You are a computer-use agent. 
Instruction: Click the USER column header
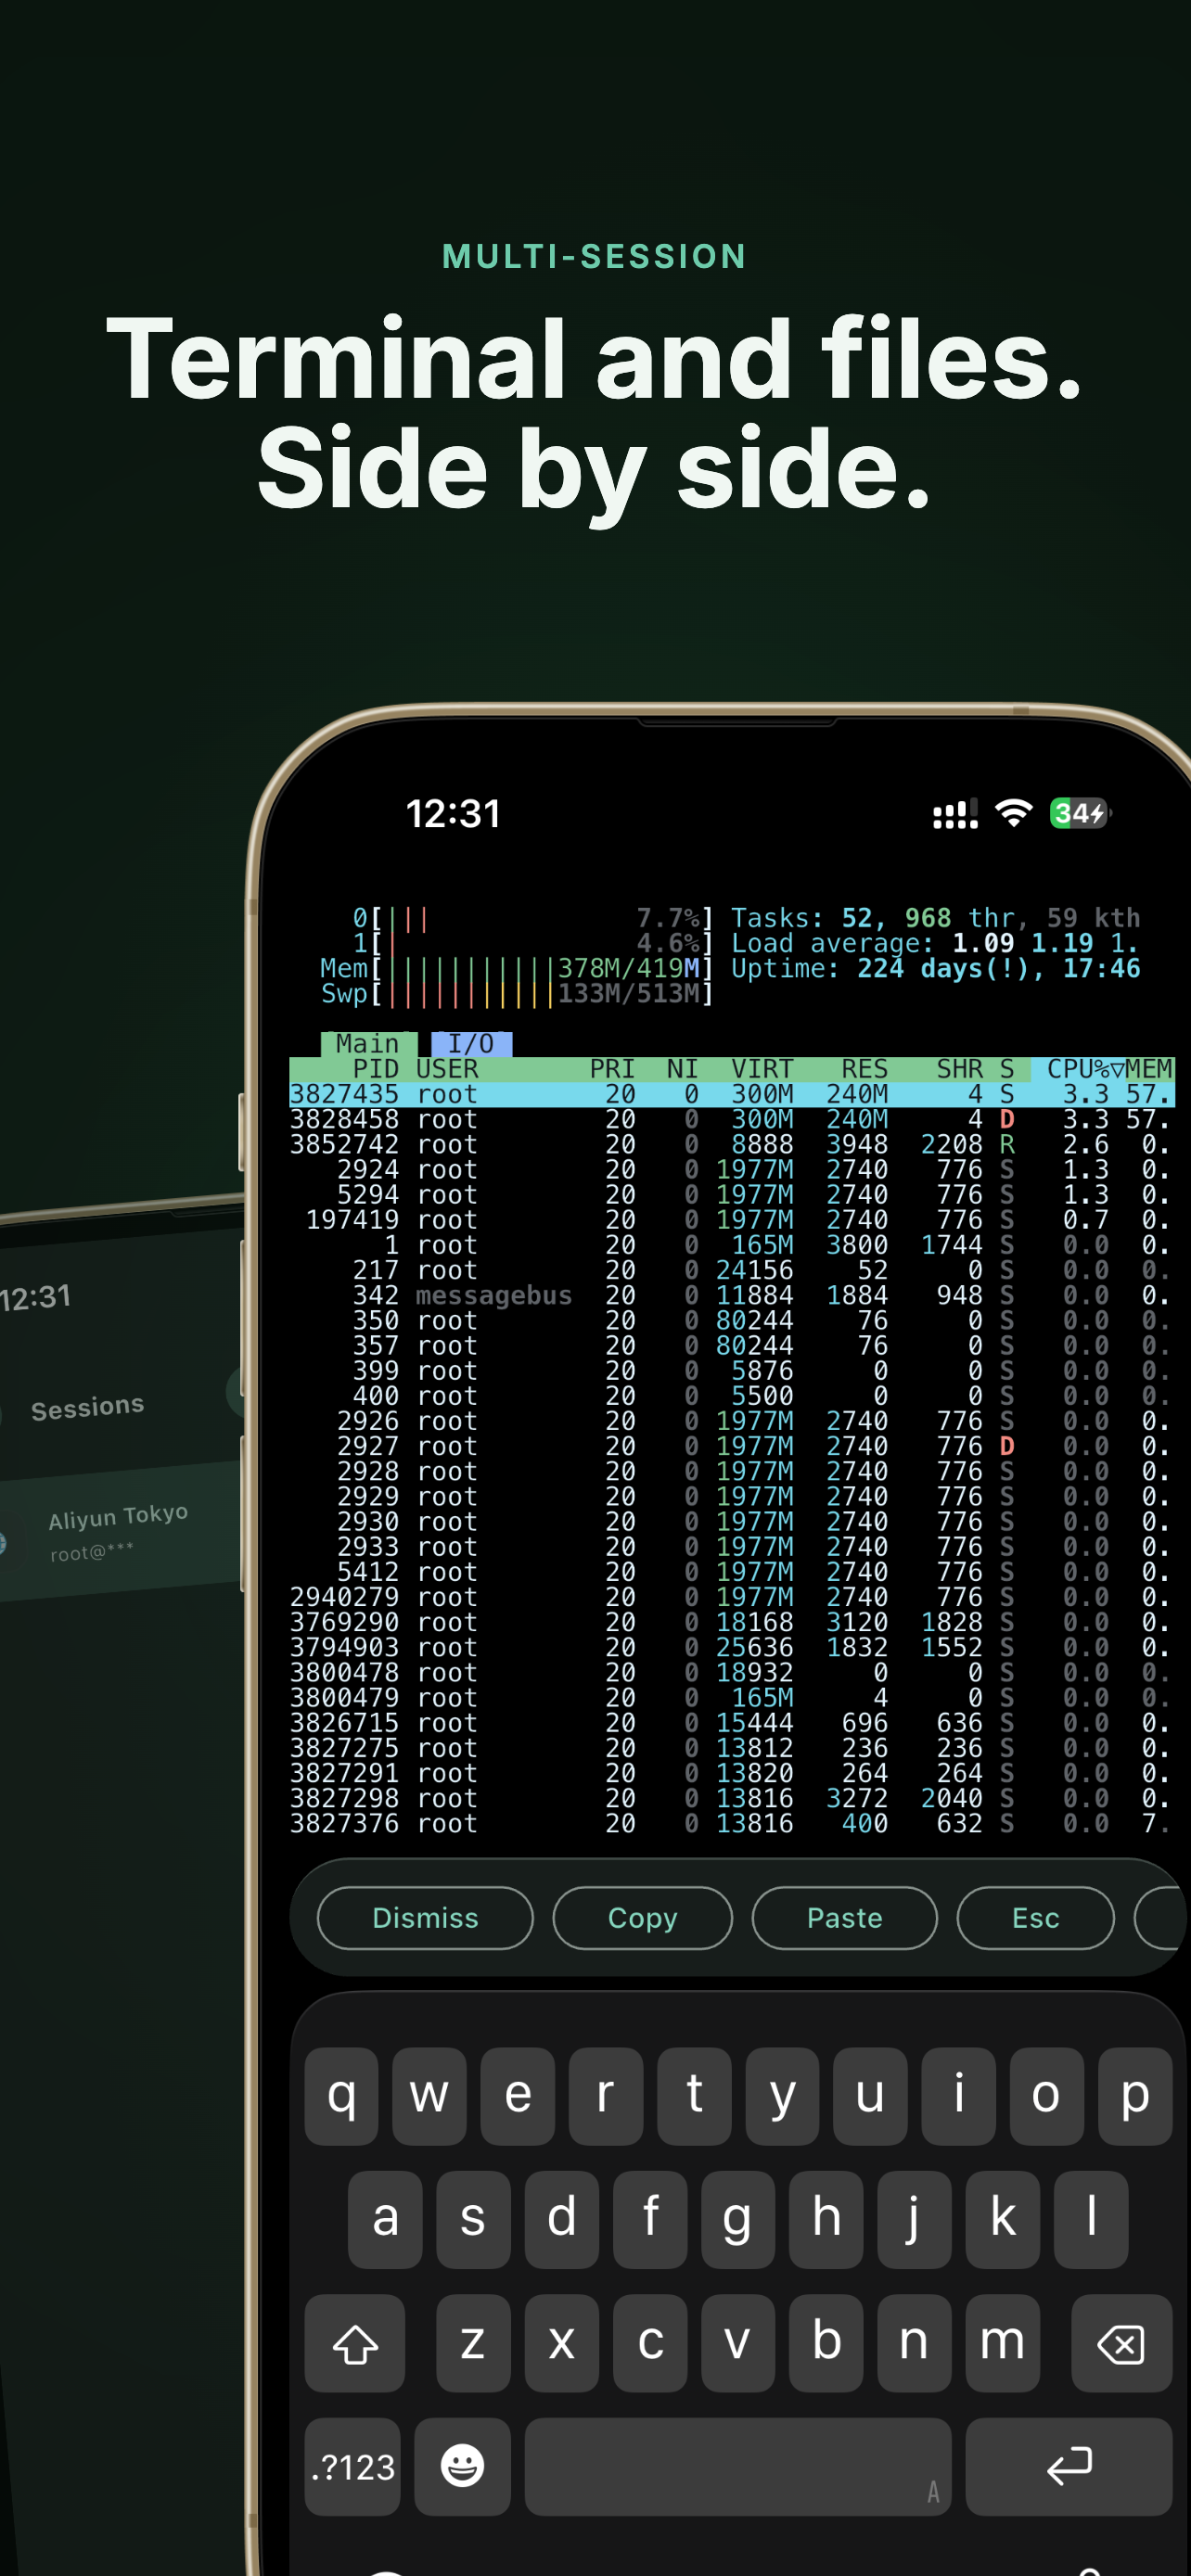[447, 1069]
